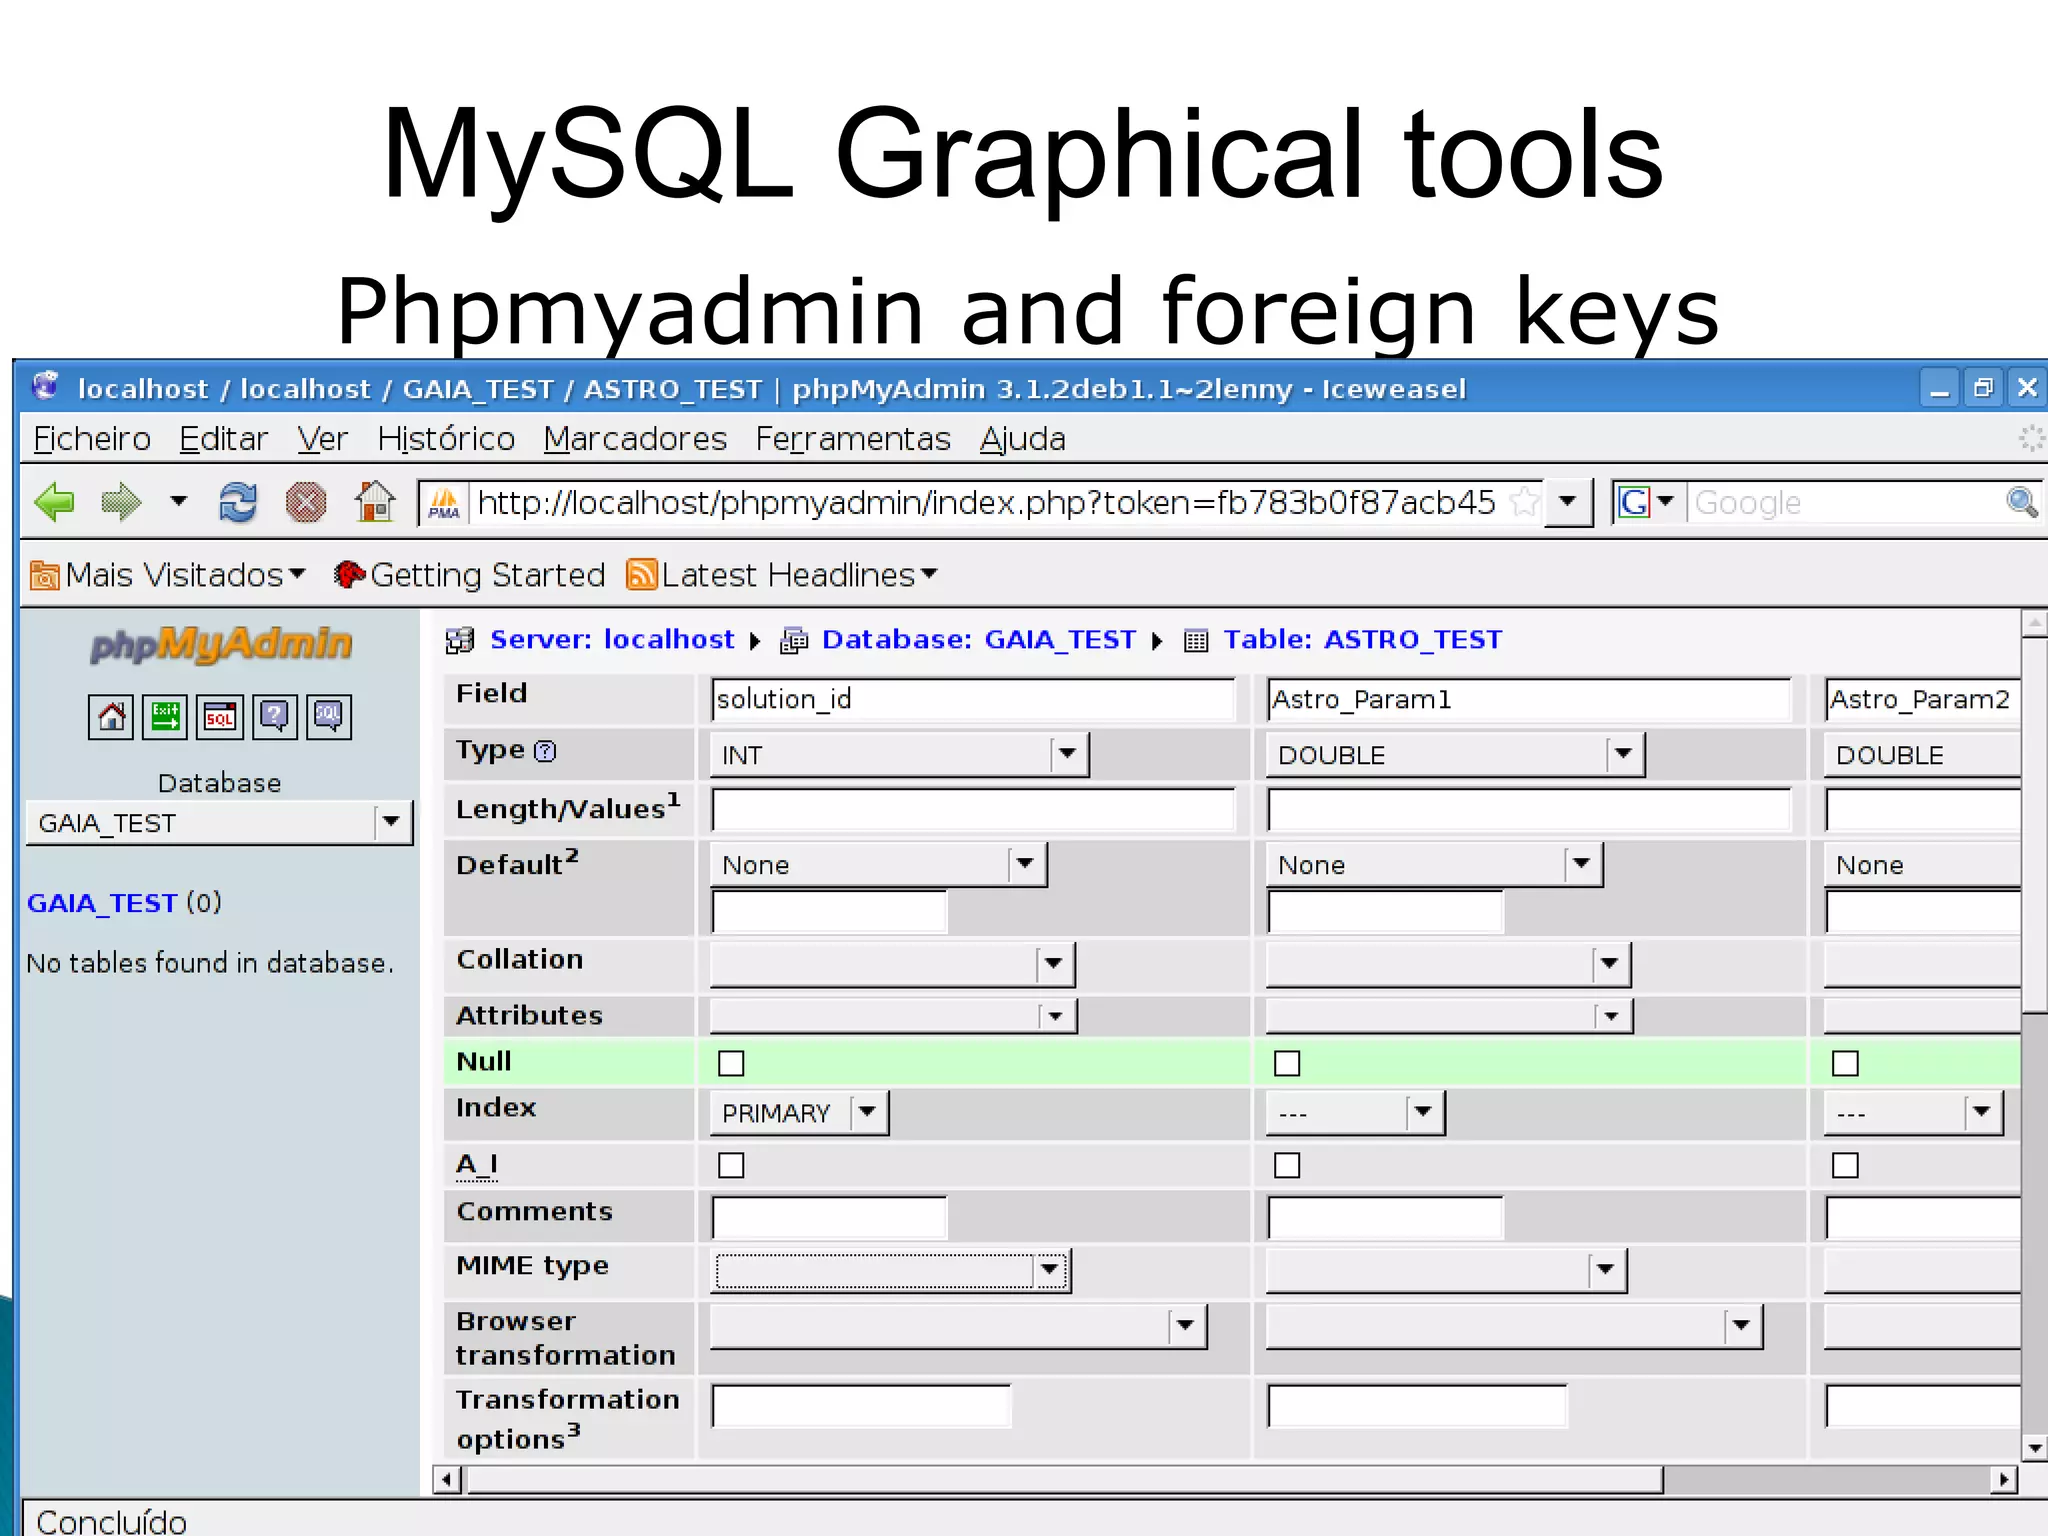The width and height of the screenshot is (2048, 1536).
Task: Click the Database: GAIA_TEST breadcrumb link
Action: [978, 640]
